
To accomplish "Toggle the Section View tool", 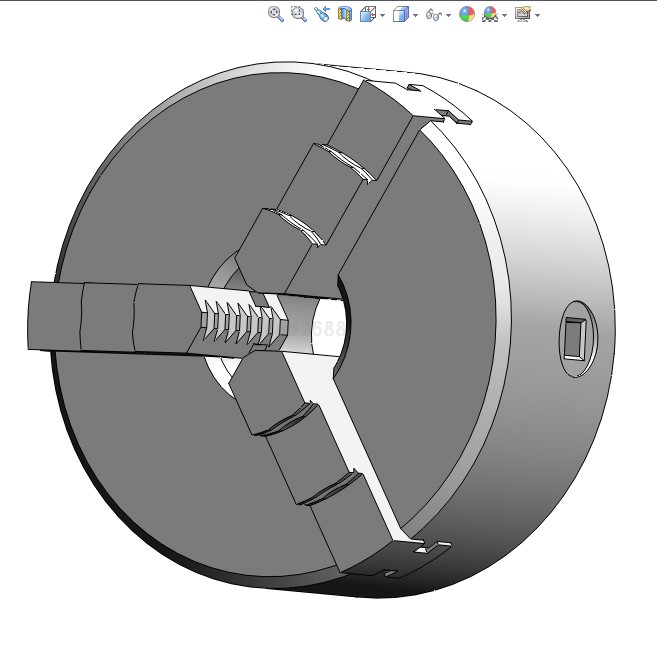I will (x=345, y=14).
